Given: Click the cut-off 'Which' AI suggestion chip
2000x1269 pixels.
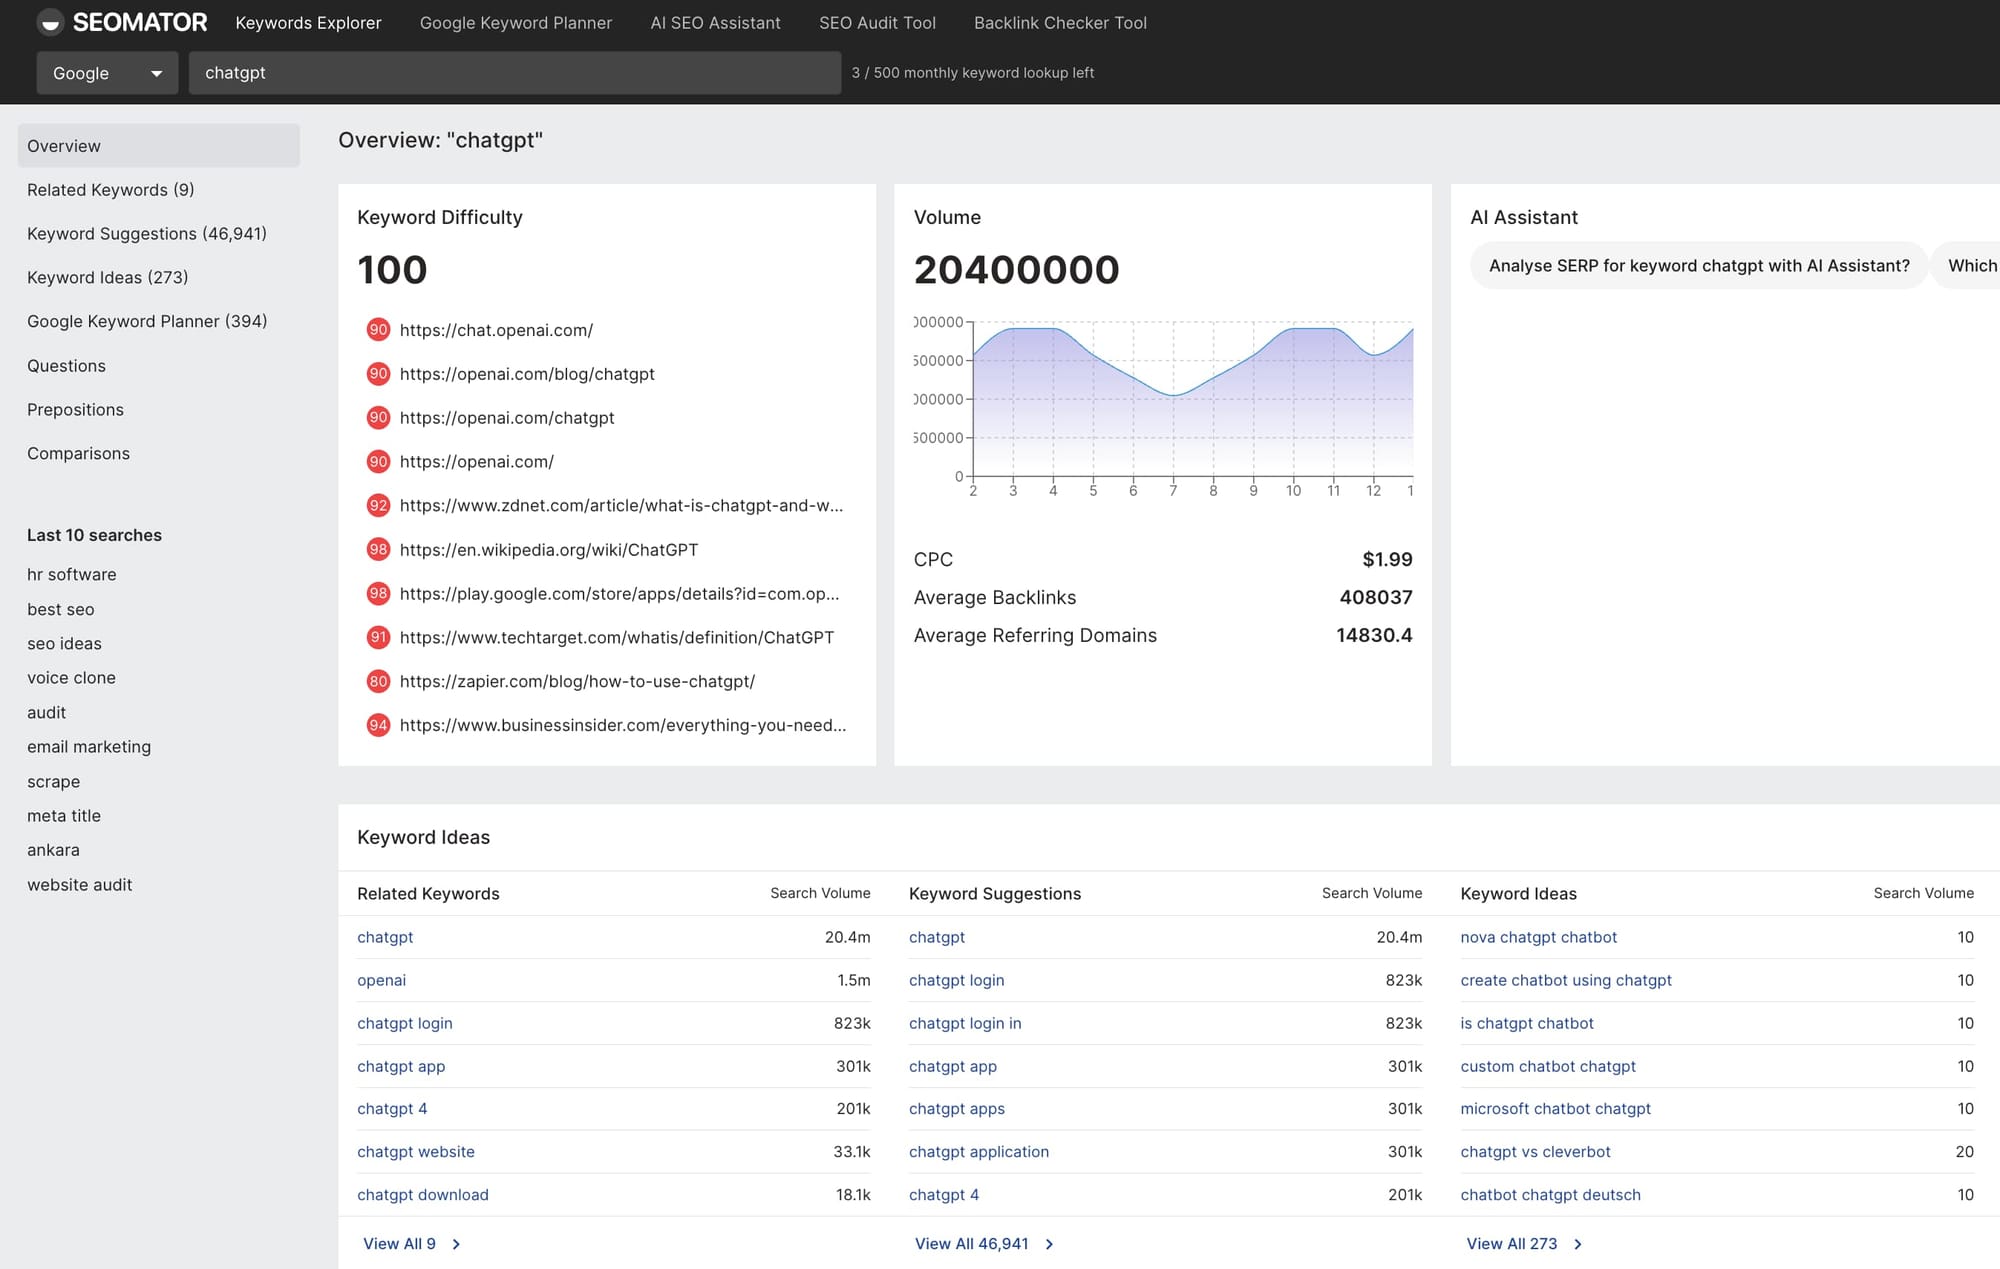Looking at the screenshot, I should [x=1967, y=266].
